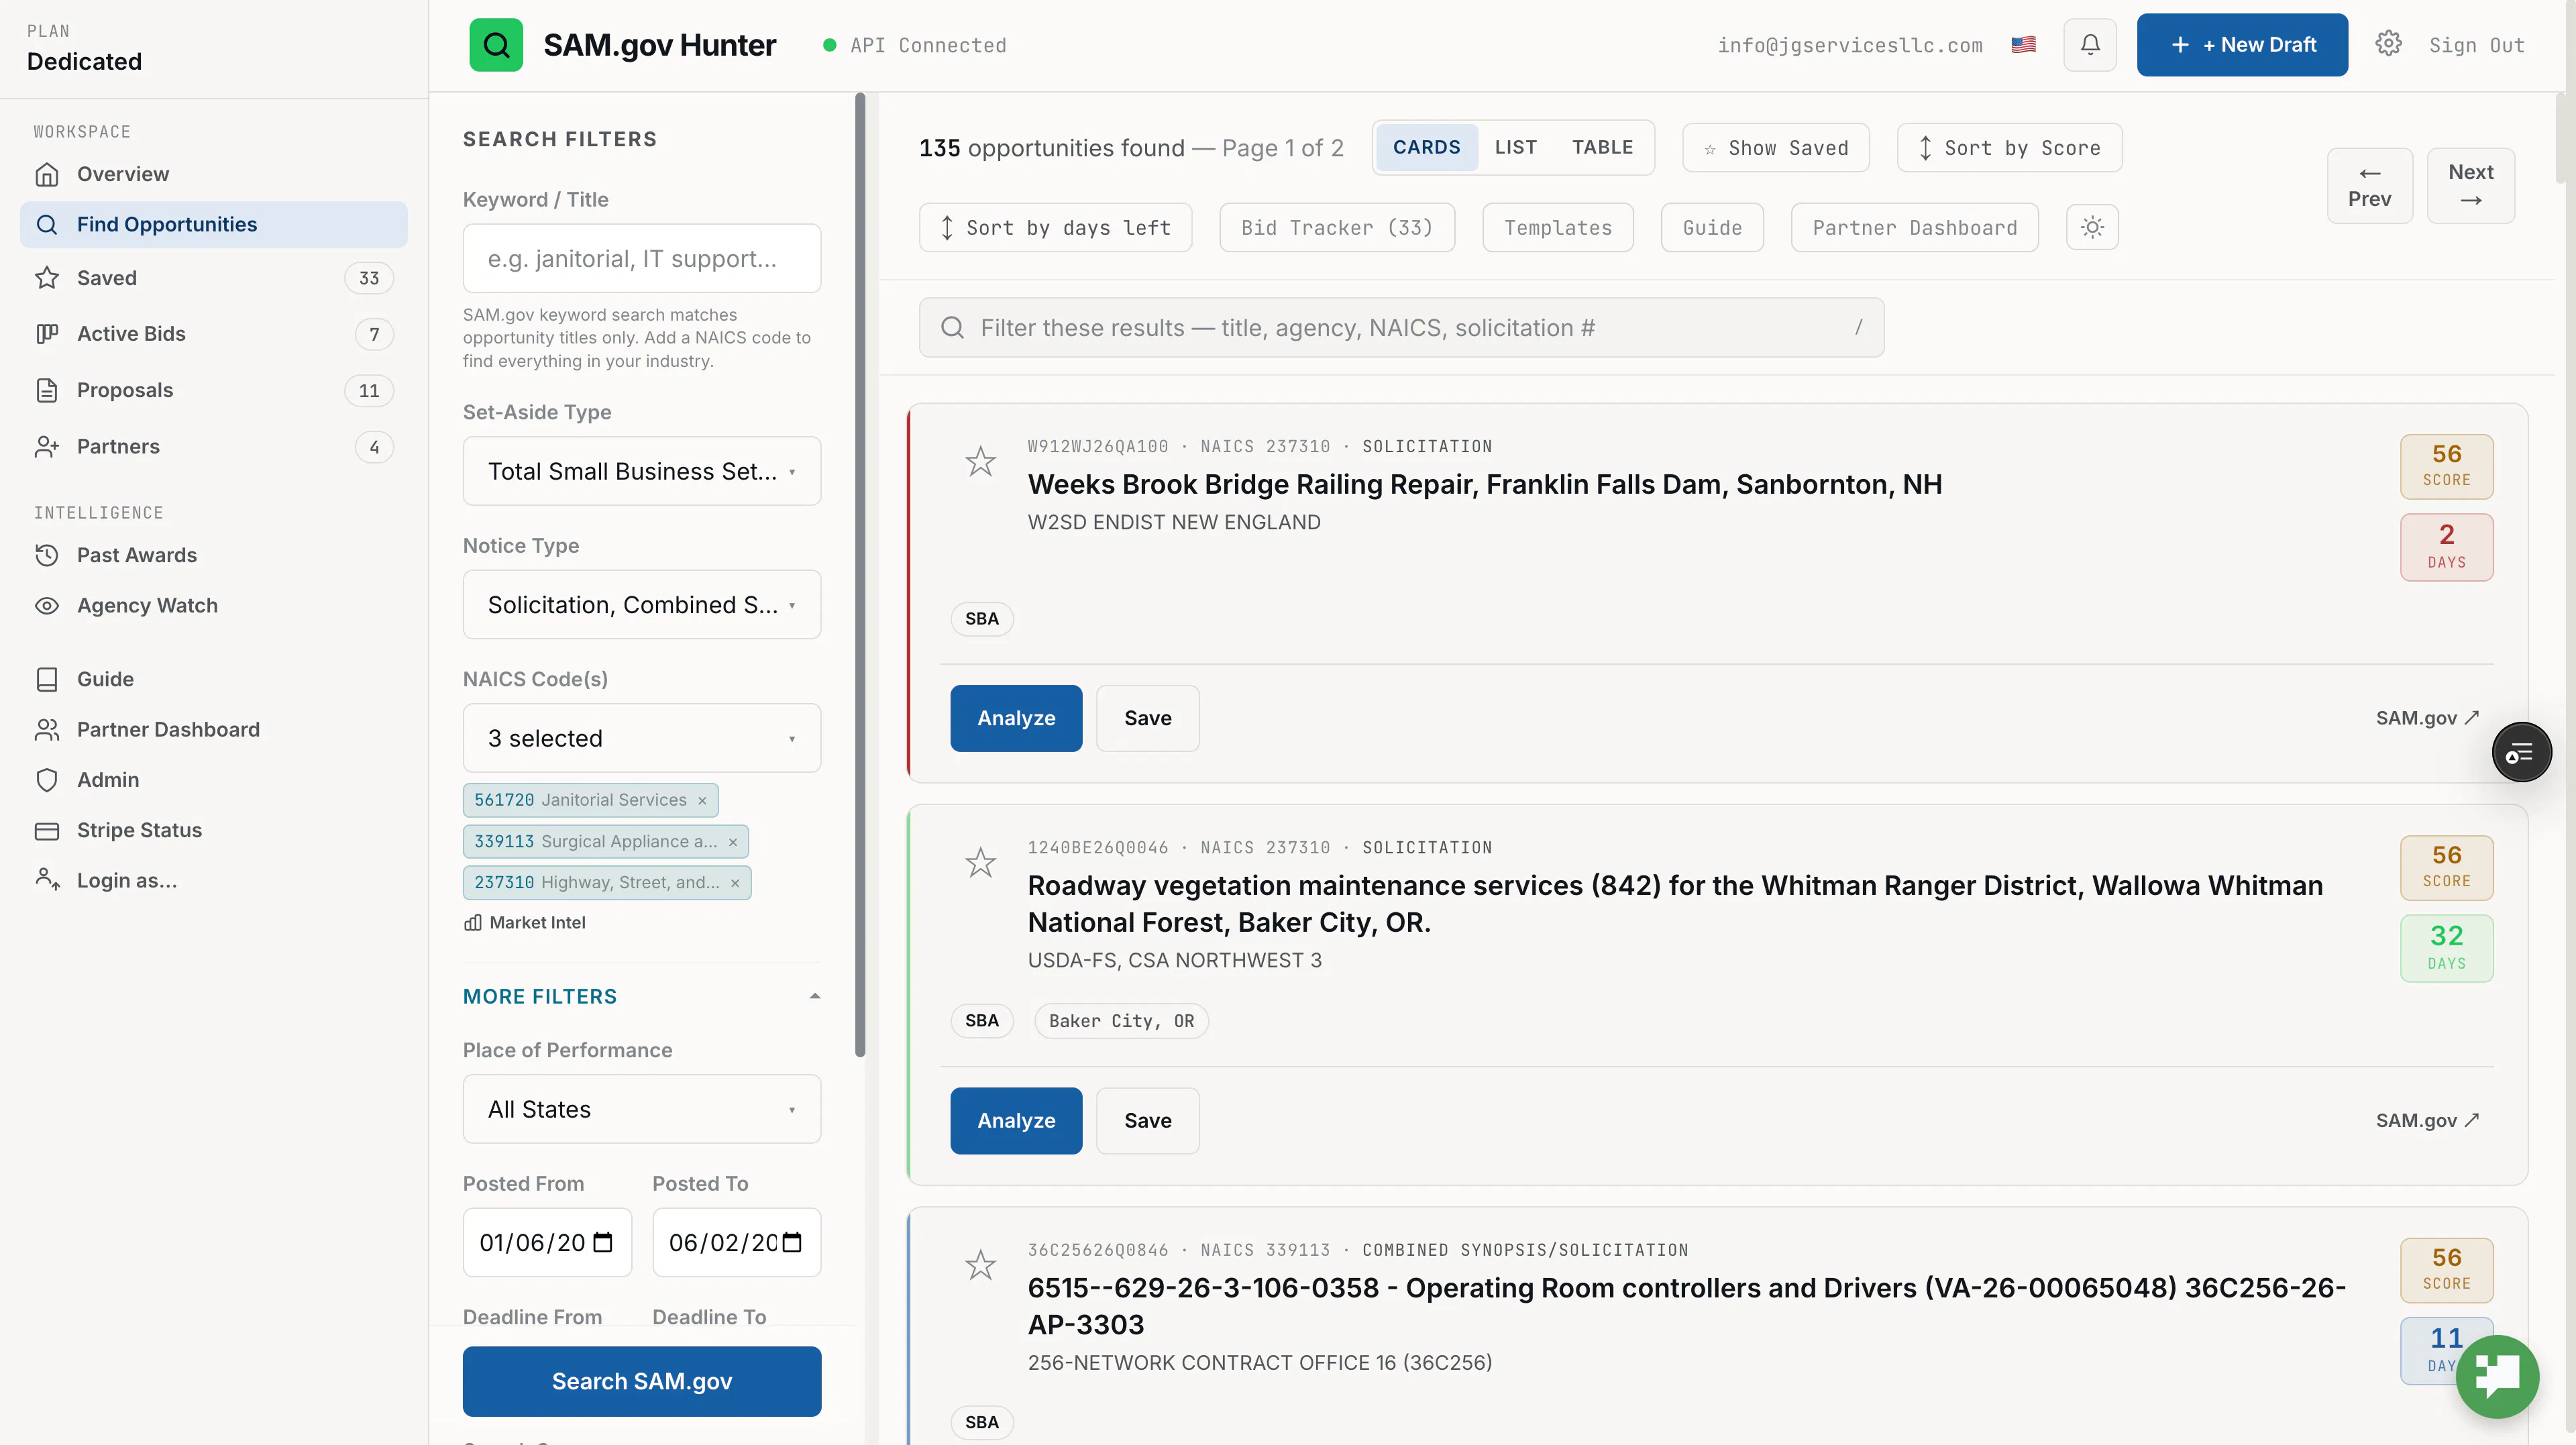Star the Weeks Brook Bridge Railing Repair card

[x=980, y=461]
